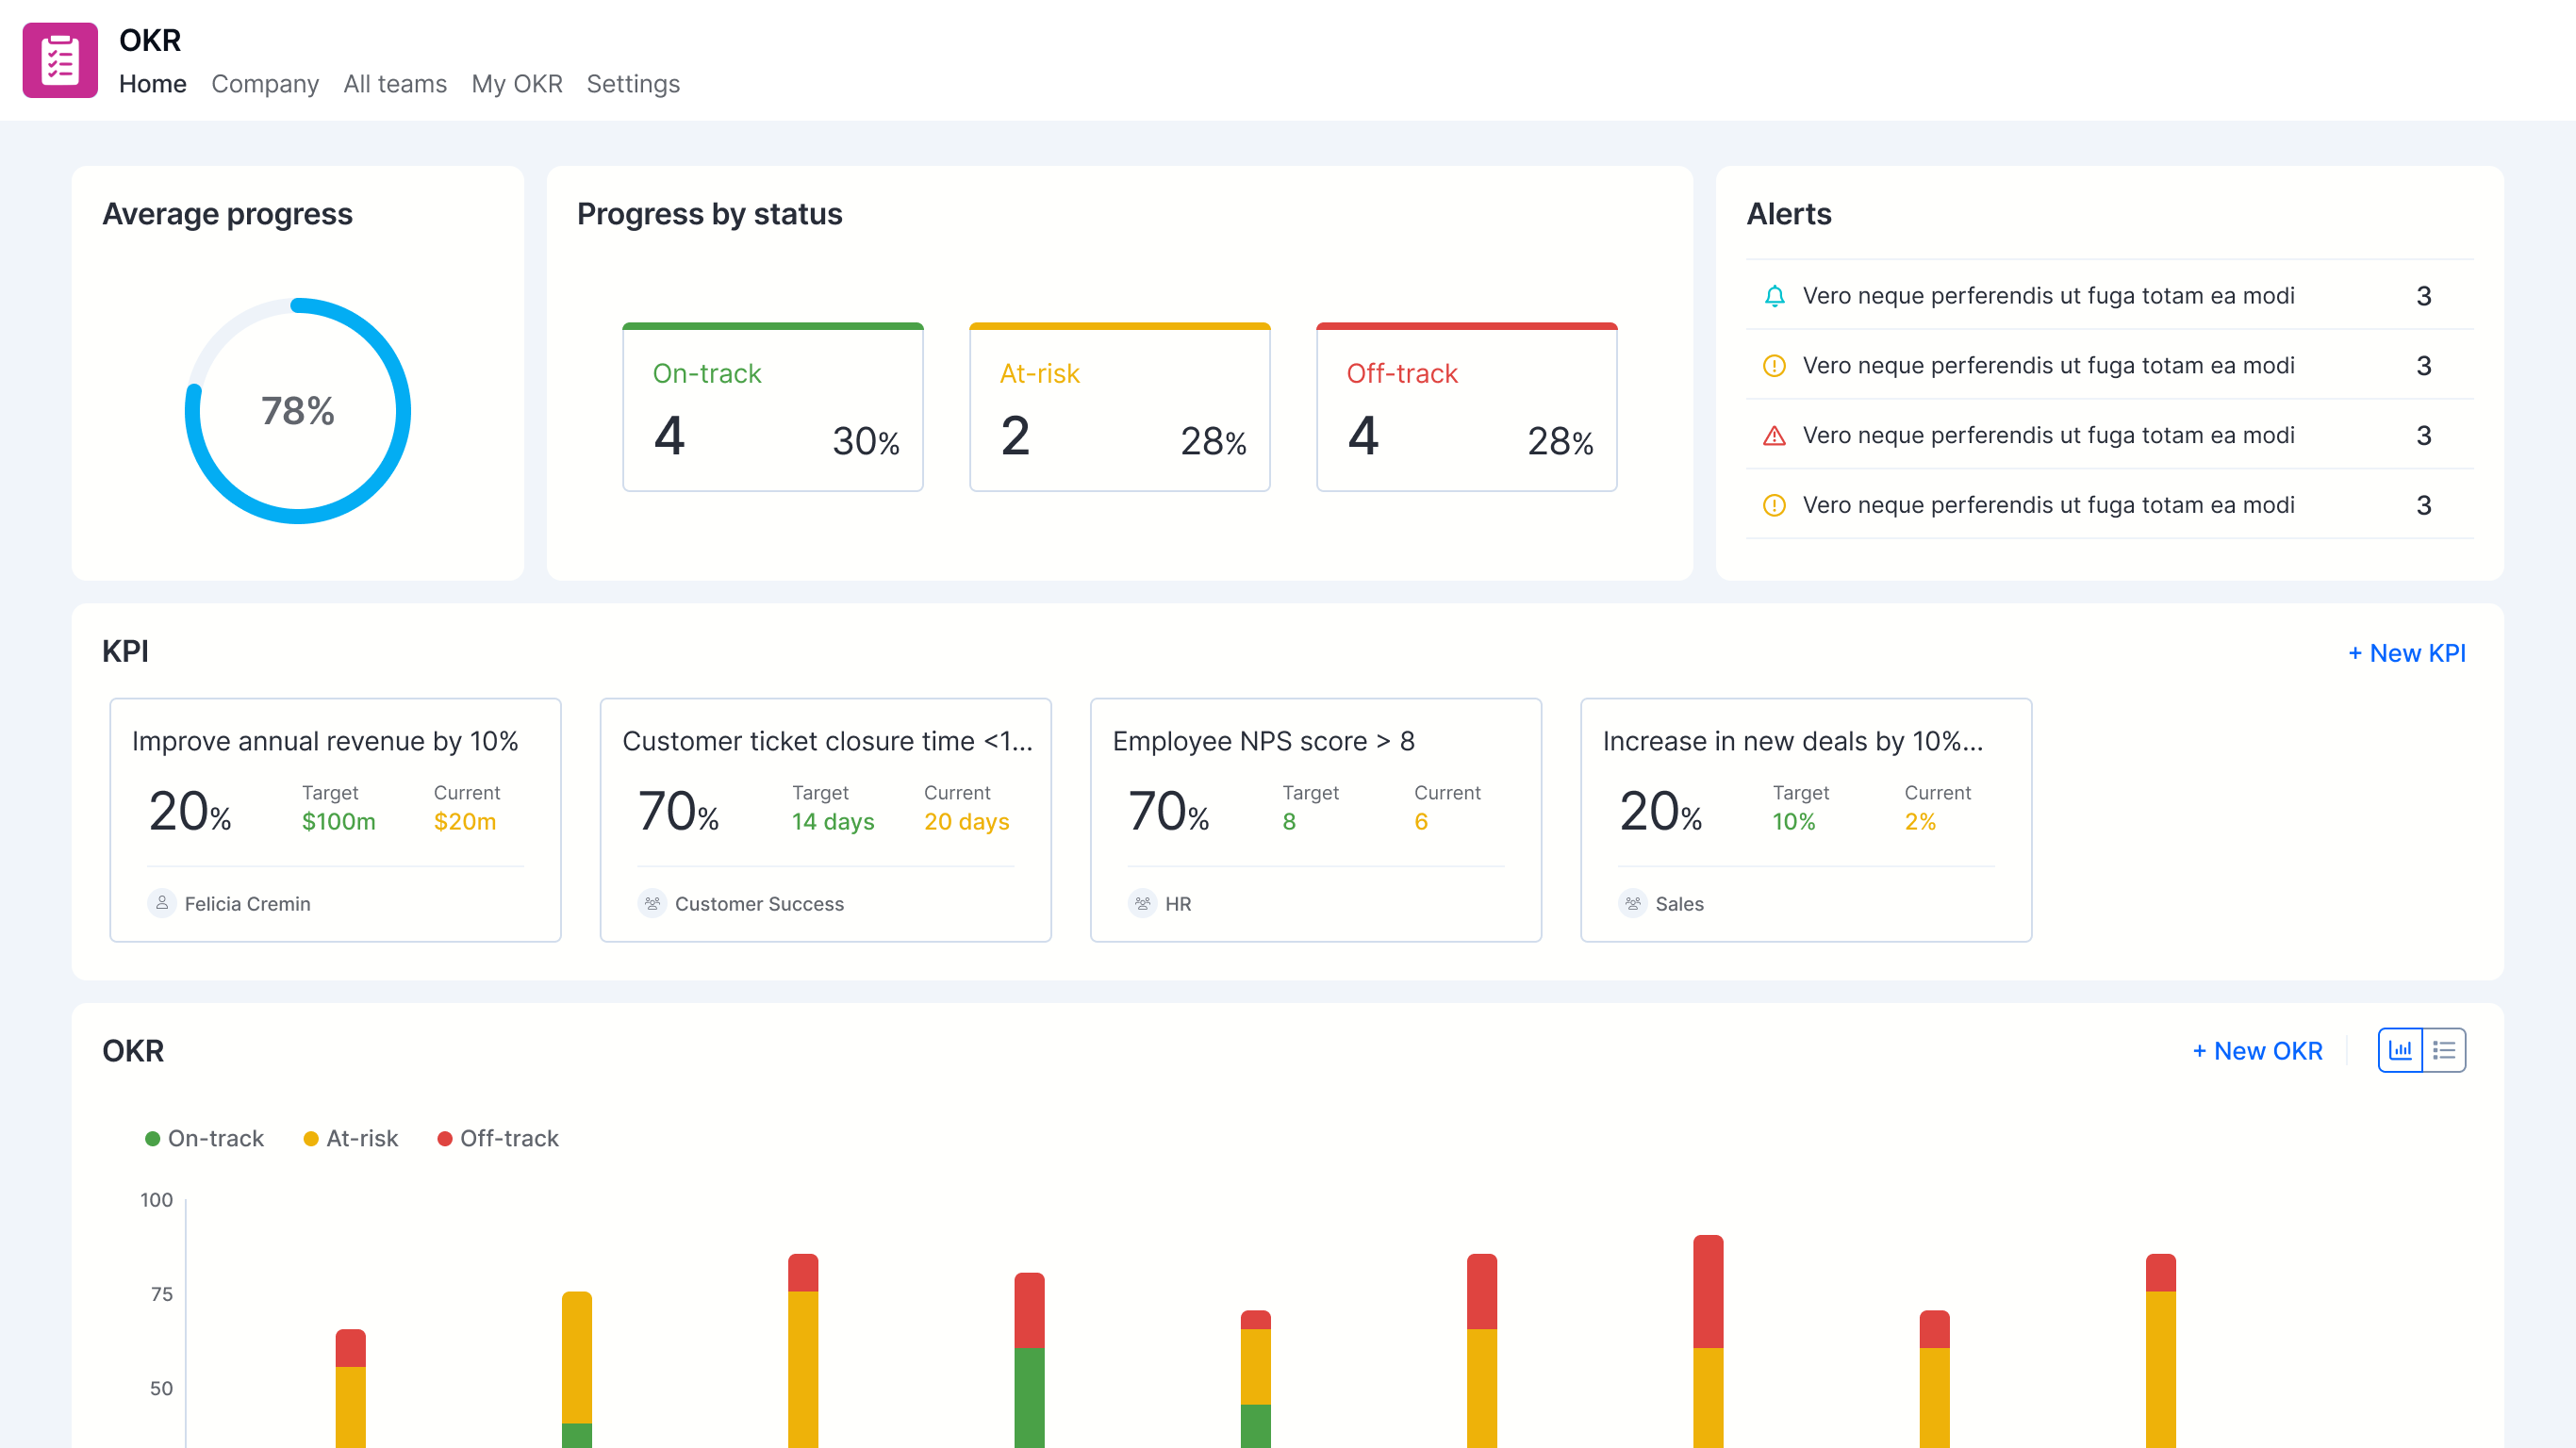The image size is (2576, 1448).
Task: Click the user avatar icon beside Felicia Cremin
Action: (x=161, y=903)
